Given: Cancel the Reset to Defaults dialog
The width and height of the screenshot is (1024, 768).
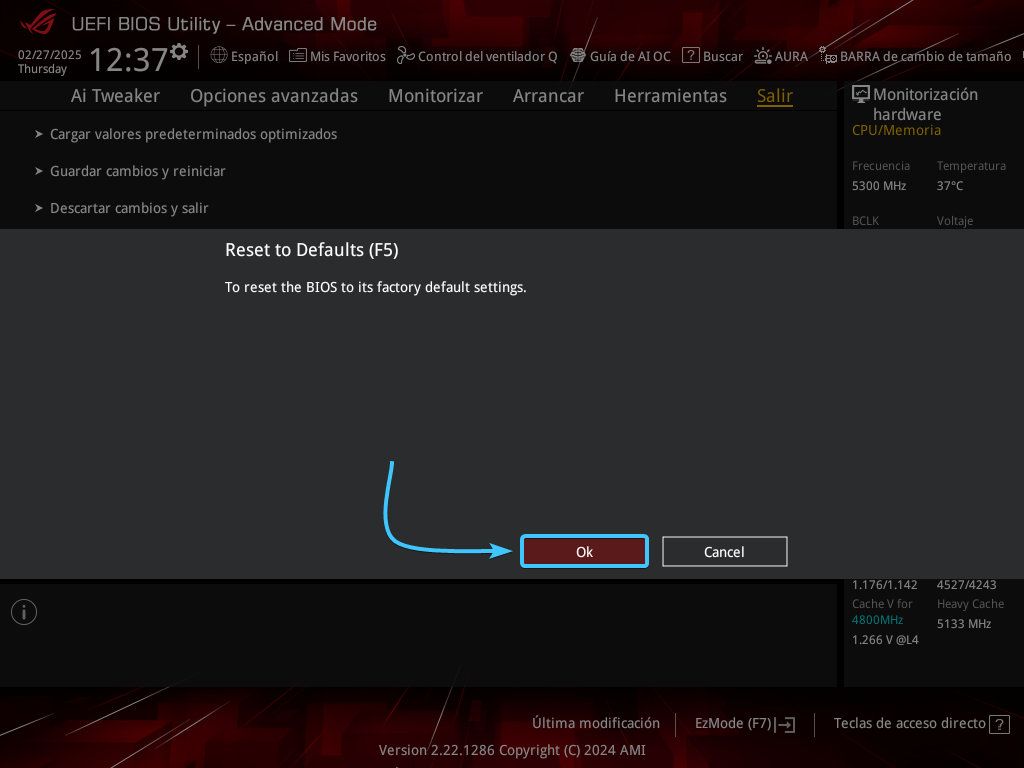Looking at the screenshot, I should 724,551.
